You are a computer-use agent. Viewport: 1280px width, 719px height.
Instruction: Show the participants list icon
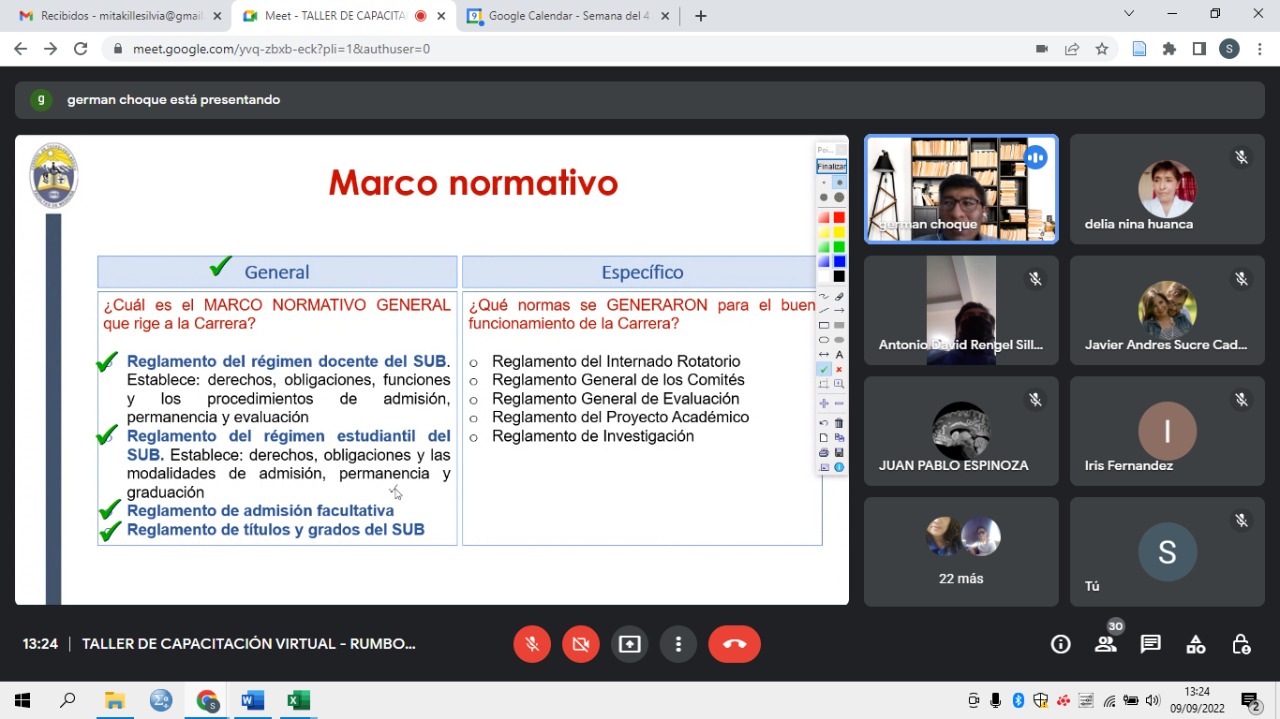[x=1106, y=644]
